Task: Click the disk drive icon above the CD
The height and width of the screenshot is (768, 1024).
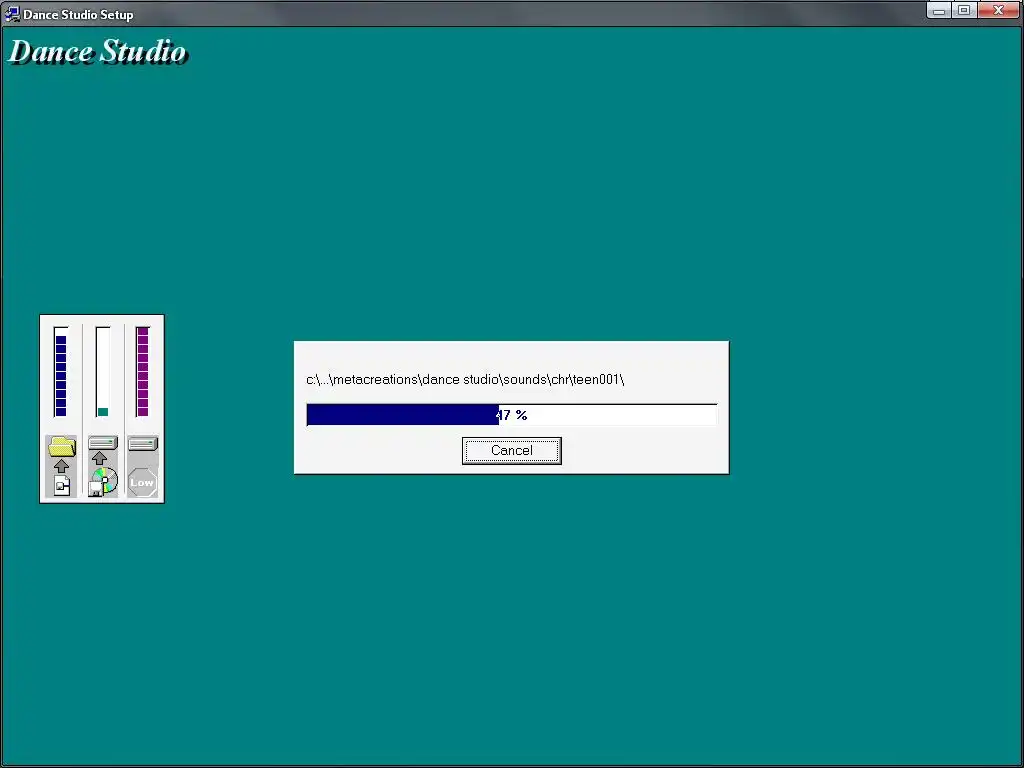Action: point(103,443)
